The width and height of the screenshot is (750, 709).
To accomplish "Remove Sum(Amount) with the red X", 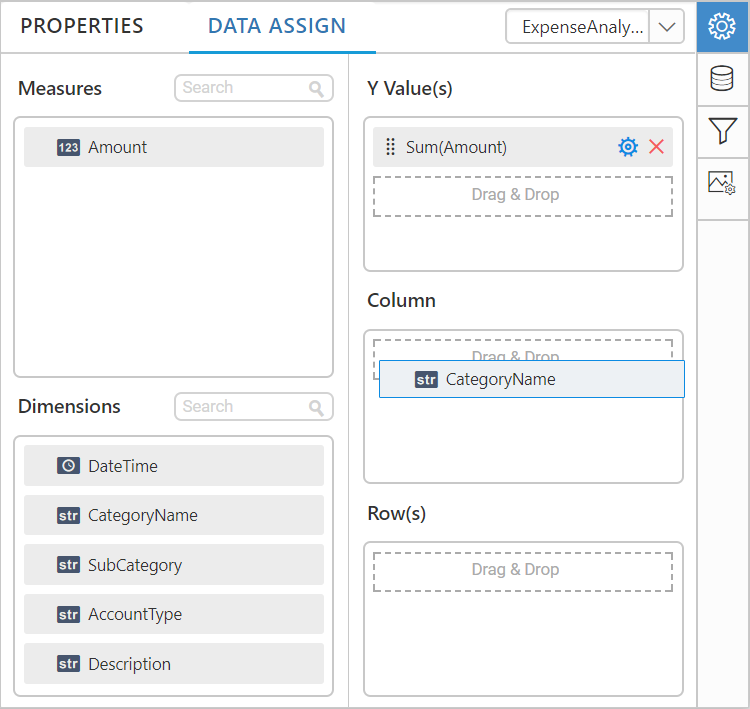I will [656, 147].
